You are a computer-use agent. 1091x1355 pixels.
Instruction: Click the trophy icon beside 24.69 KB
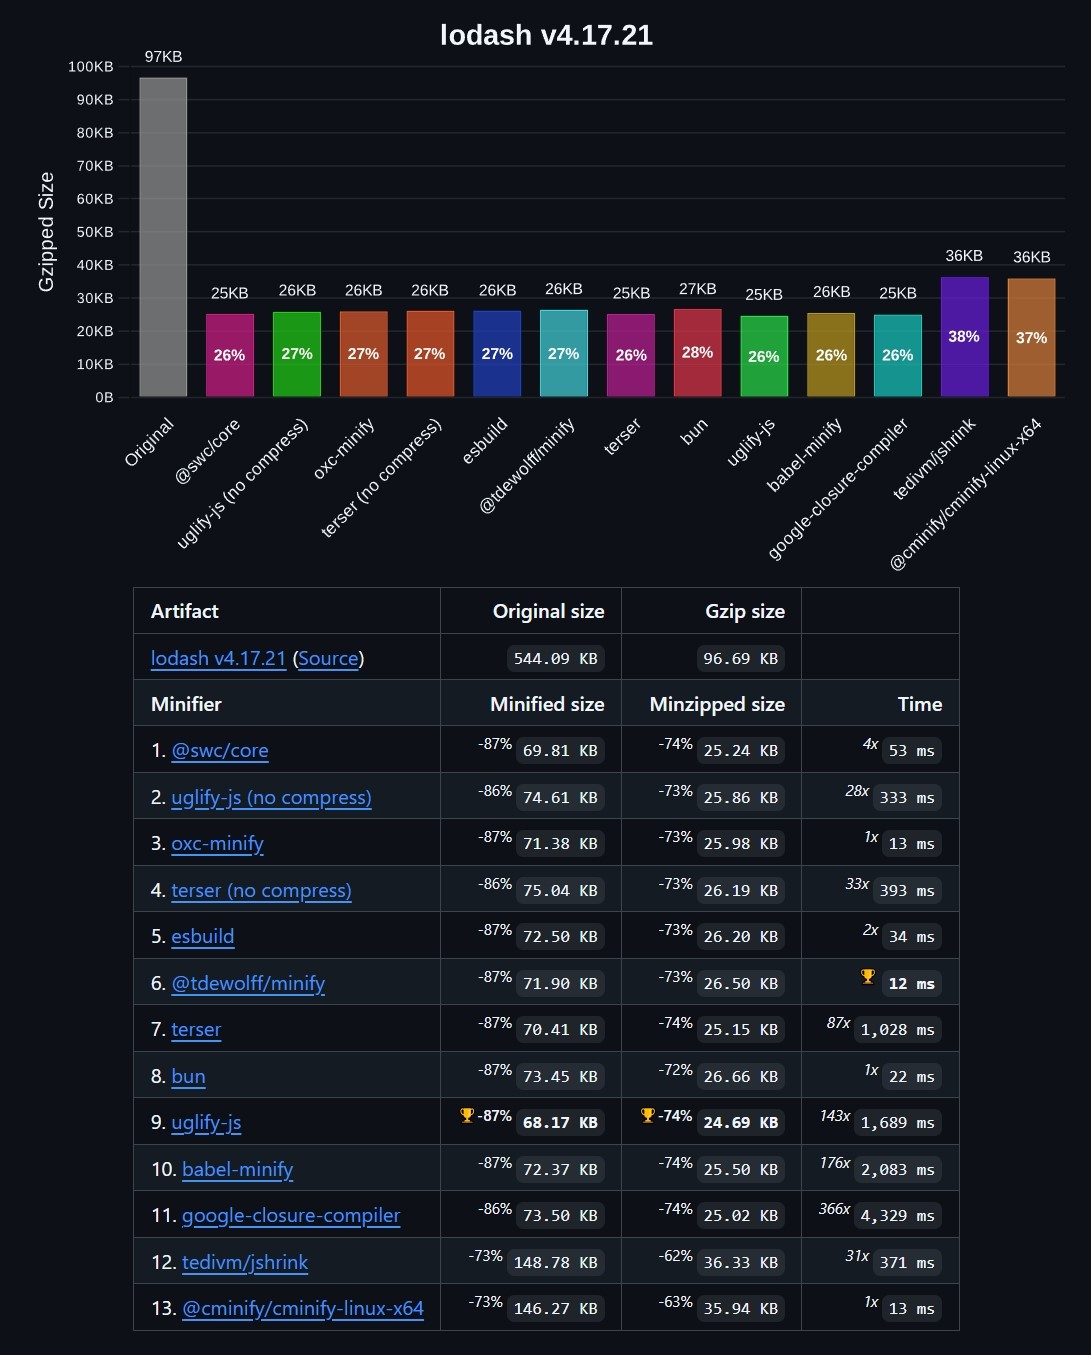click(x=648, y=1115)
